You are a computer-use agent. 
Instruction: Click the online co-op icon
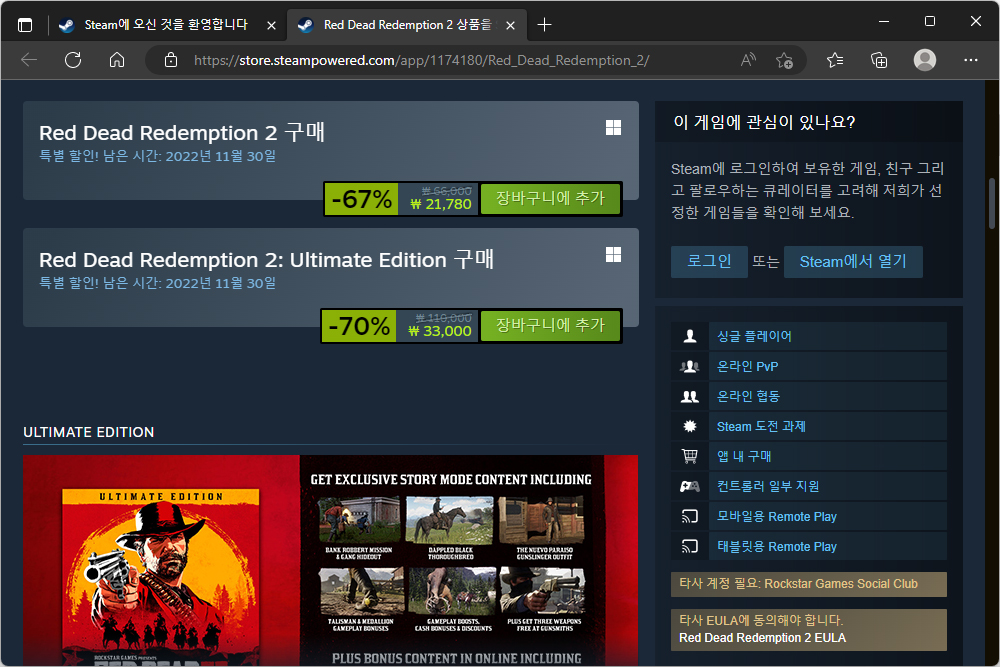[689, 396]
